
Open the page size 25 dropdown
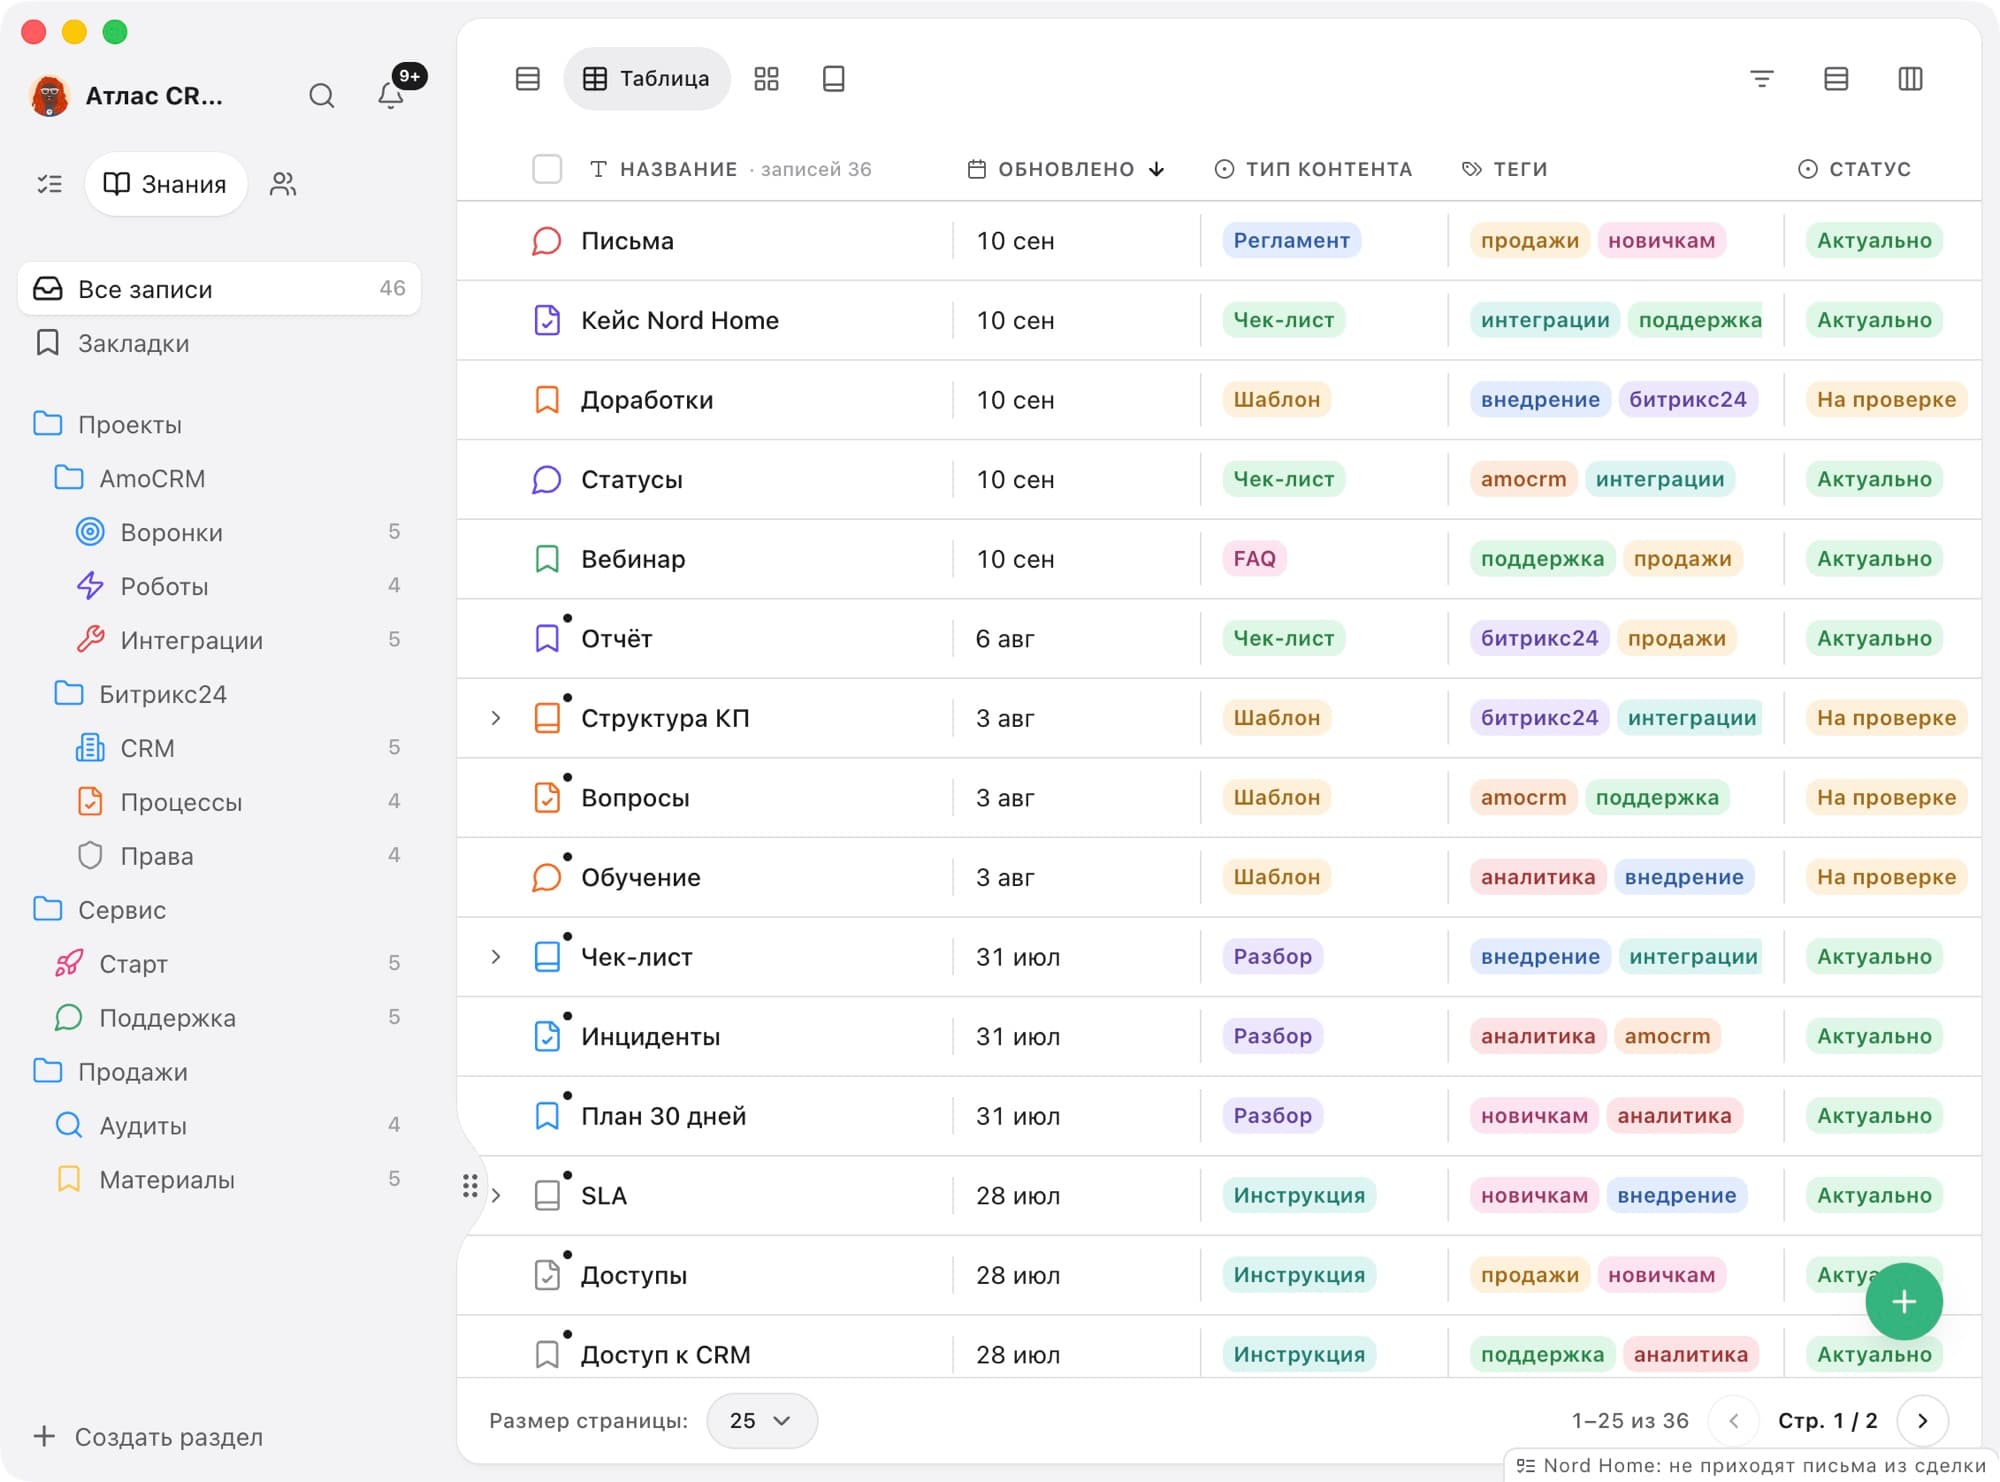pos(762,1420)
